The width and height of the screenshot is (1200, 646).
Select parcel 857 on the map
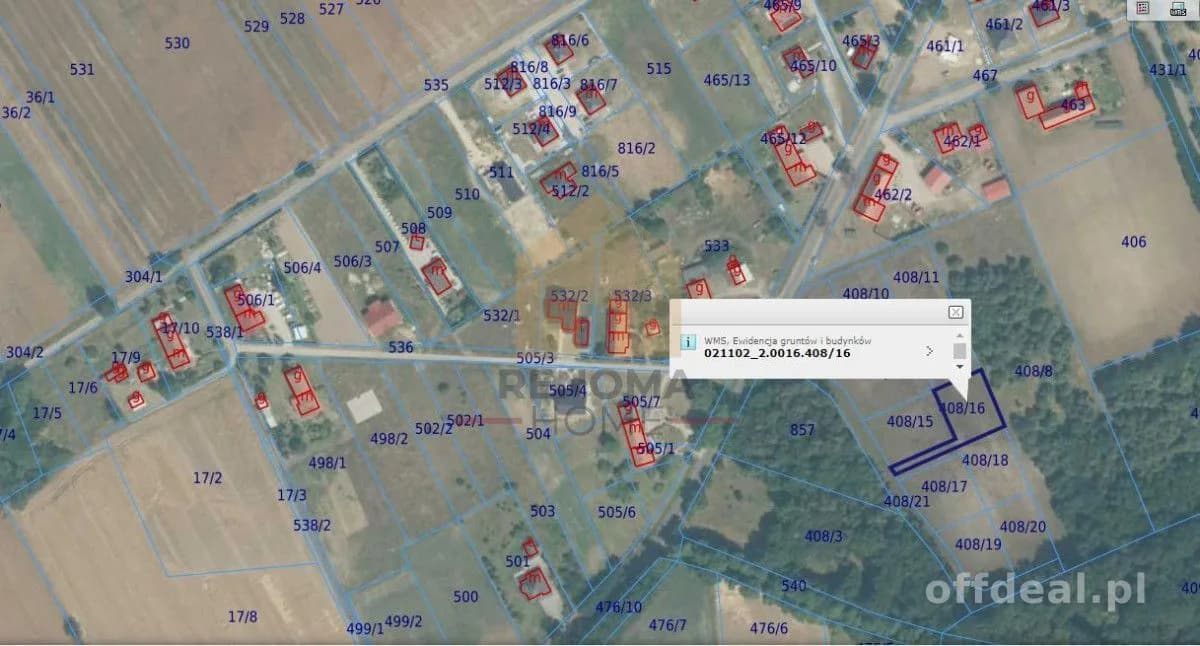pyautogui.click(x=802, y=430)
